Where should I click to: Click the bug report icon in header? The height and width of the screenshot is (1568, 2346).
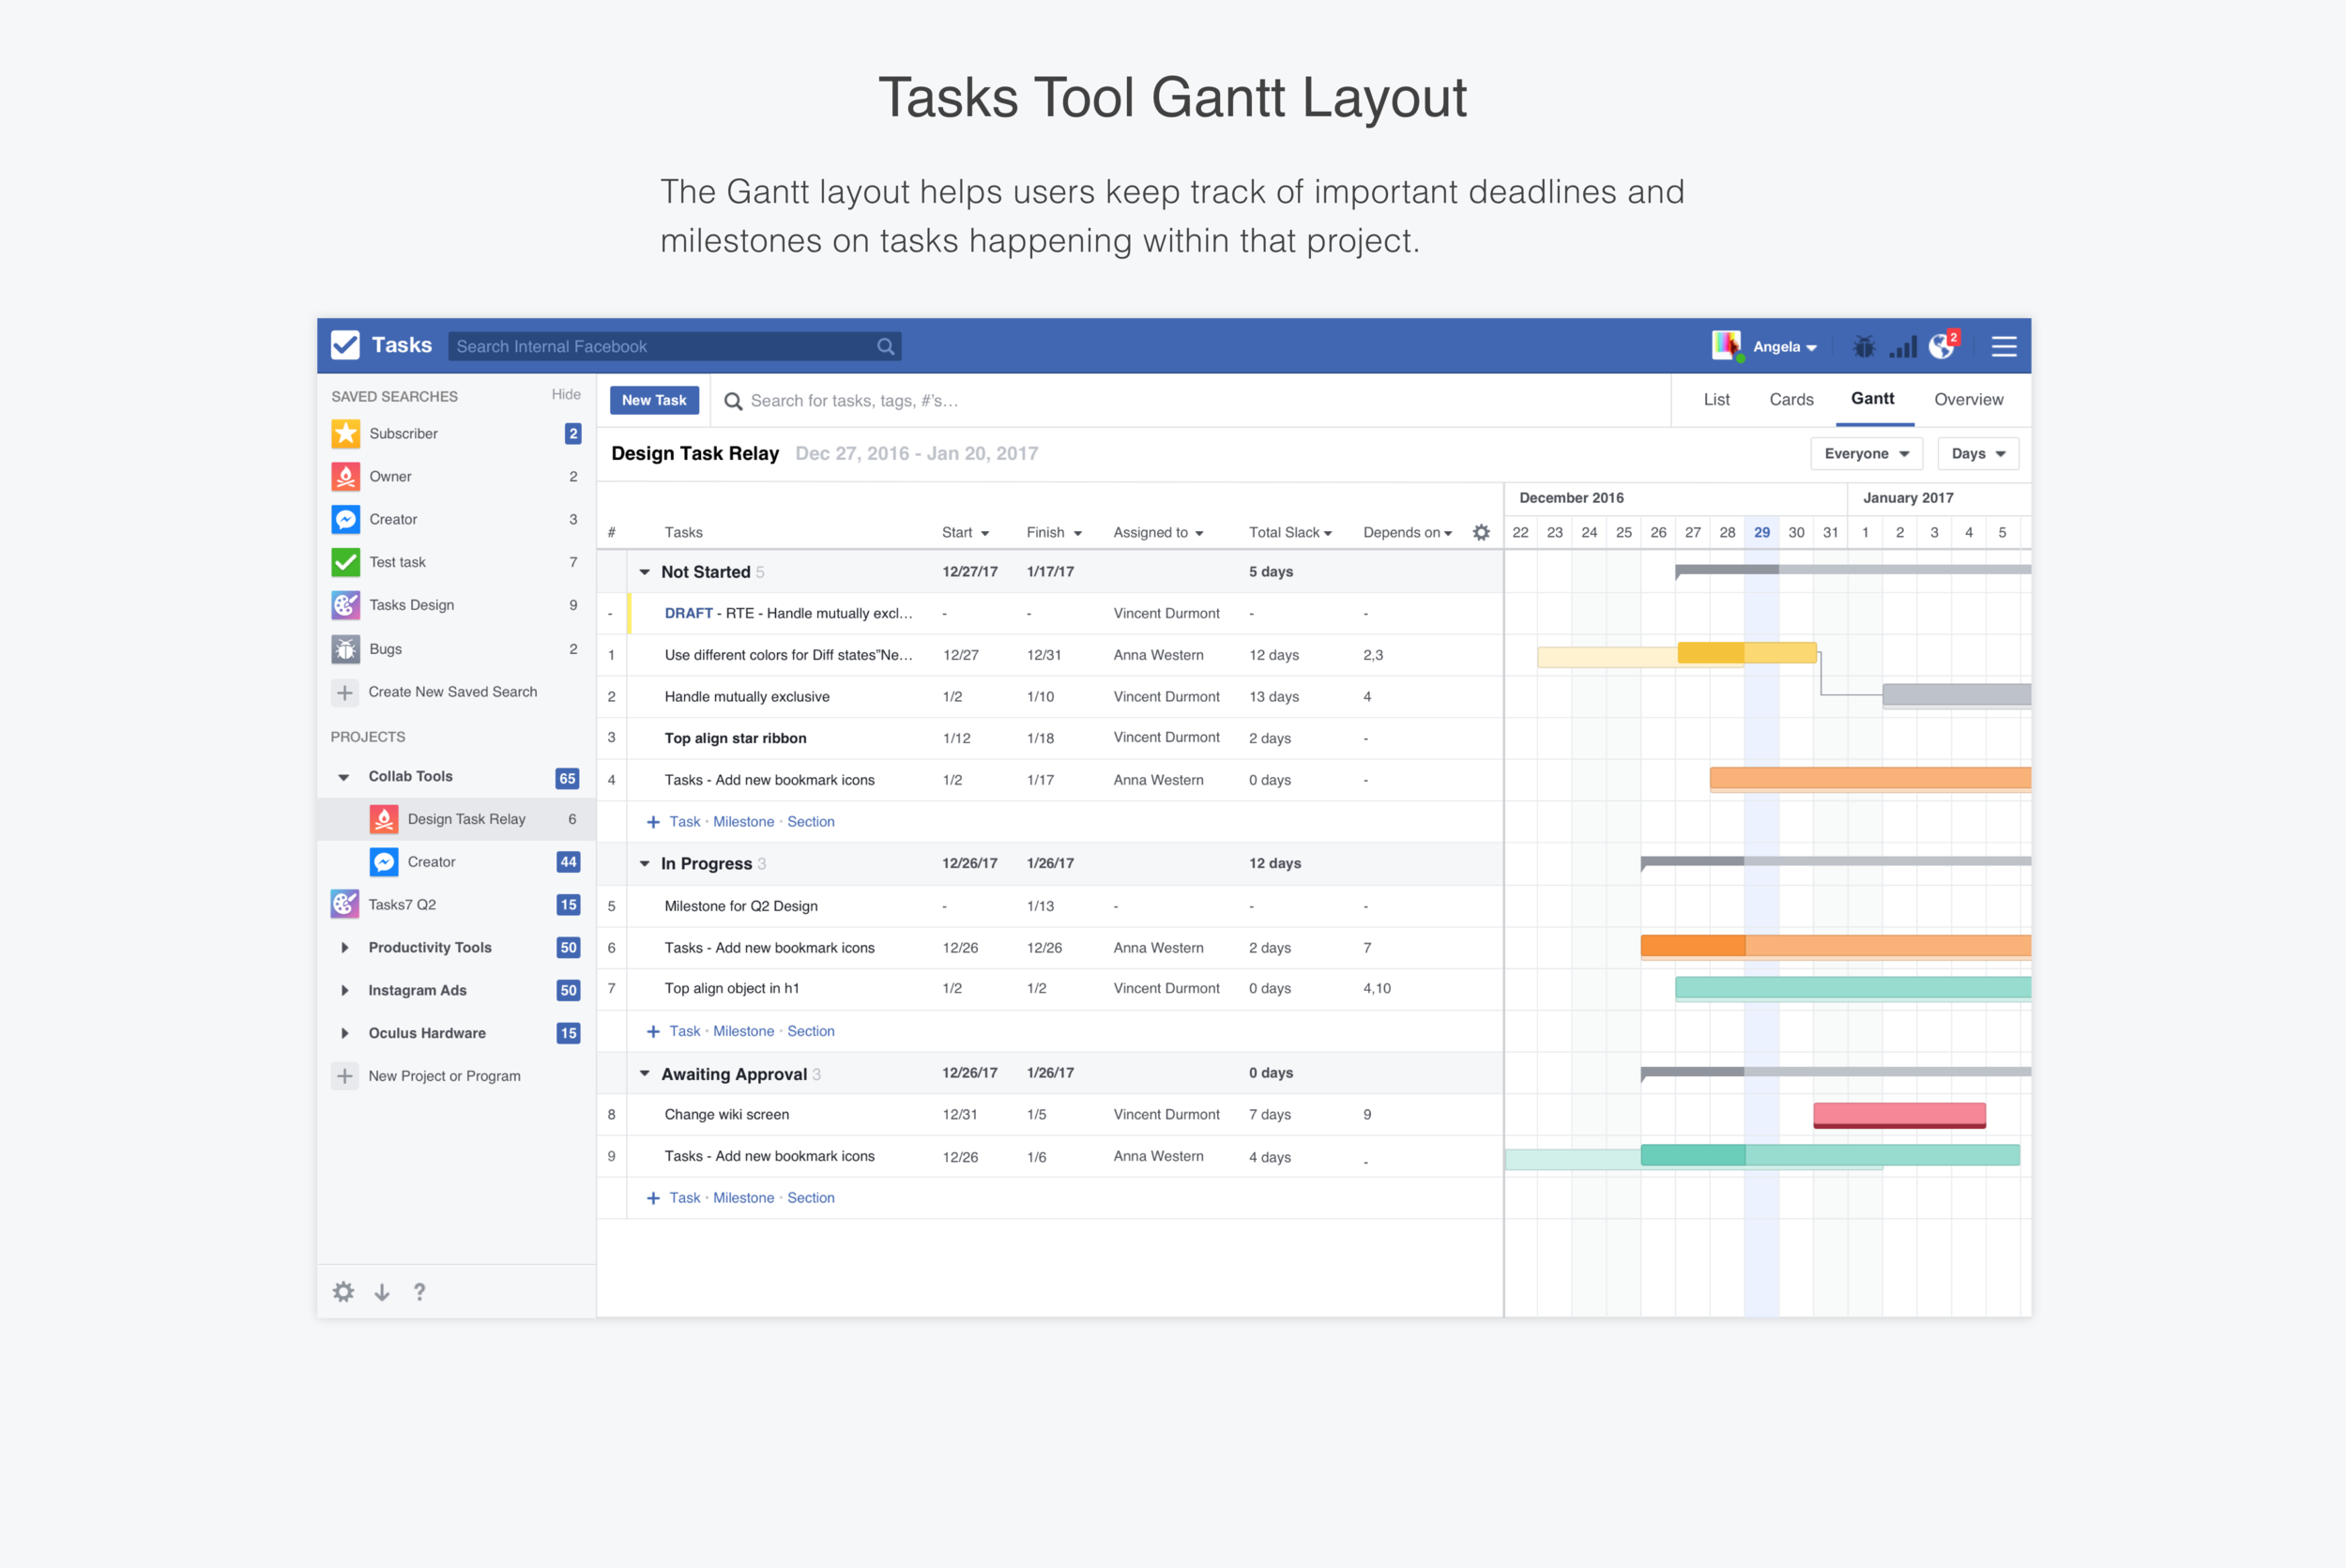point(1863,346)
